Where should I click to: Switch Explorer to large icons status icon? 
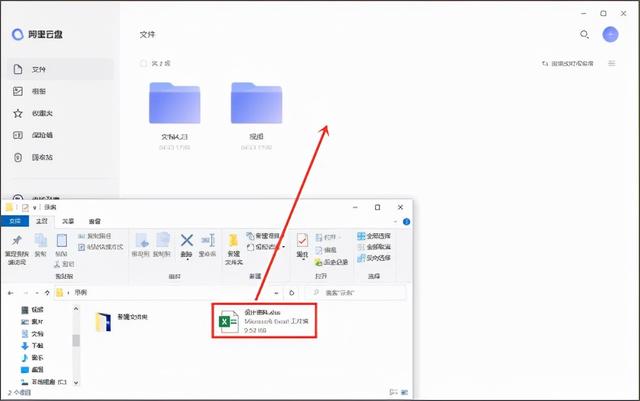pyautogui.click(x=404, y=392)
